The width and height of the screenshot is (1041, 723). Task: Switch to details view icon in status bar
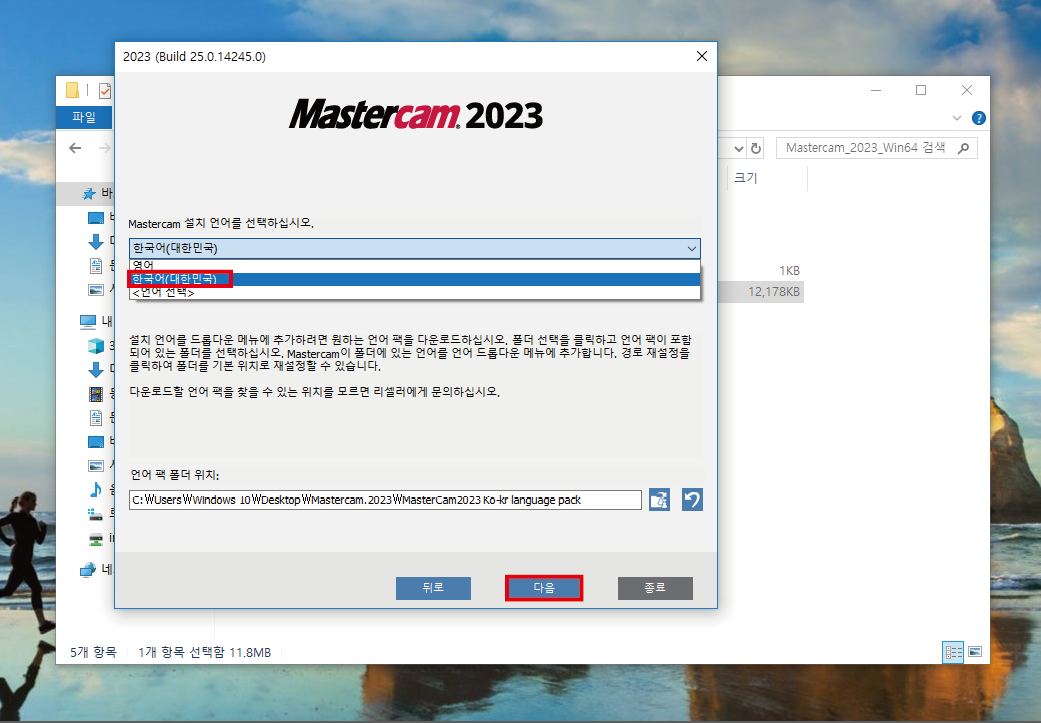(953, 652)
